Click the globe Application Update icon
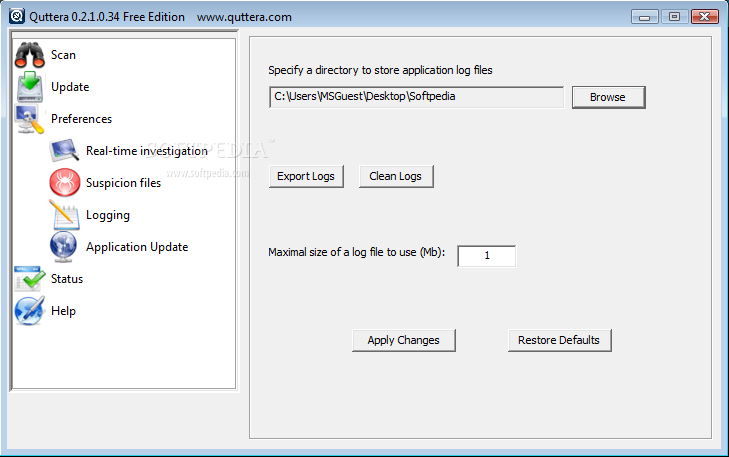Screen dimensions: 729x457 coord(64,246)
